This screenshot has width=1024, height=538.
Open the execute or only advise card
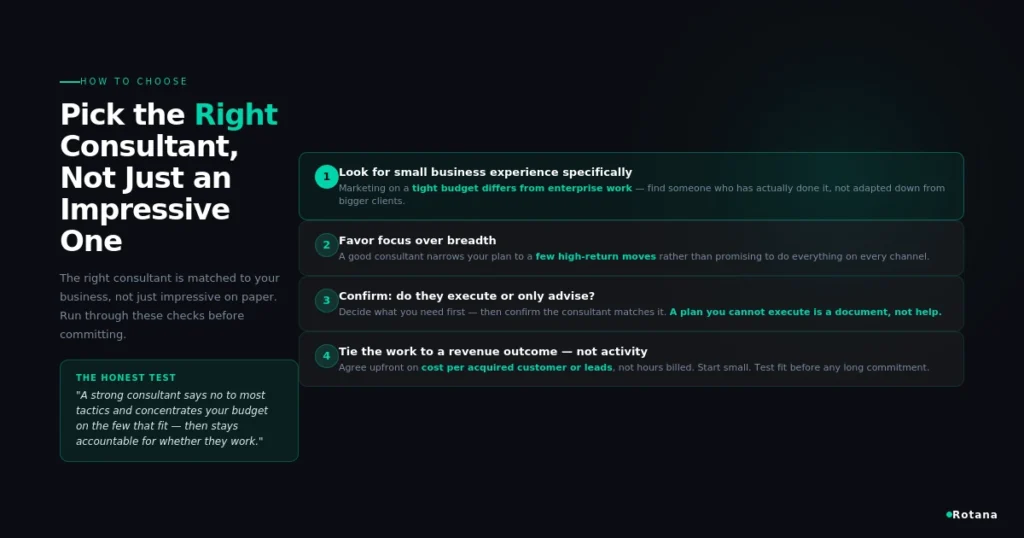tap(631, 304)
